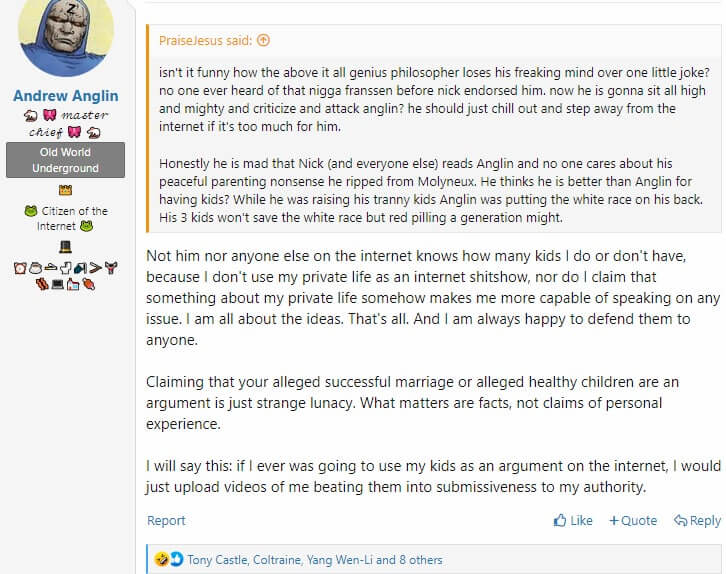Jump to quoted post via arrow icon
The image size is (726, 574).
pos(263,41)
